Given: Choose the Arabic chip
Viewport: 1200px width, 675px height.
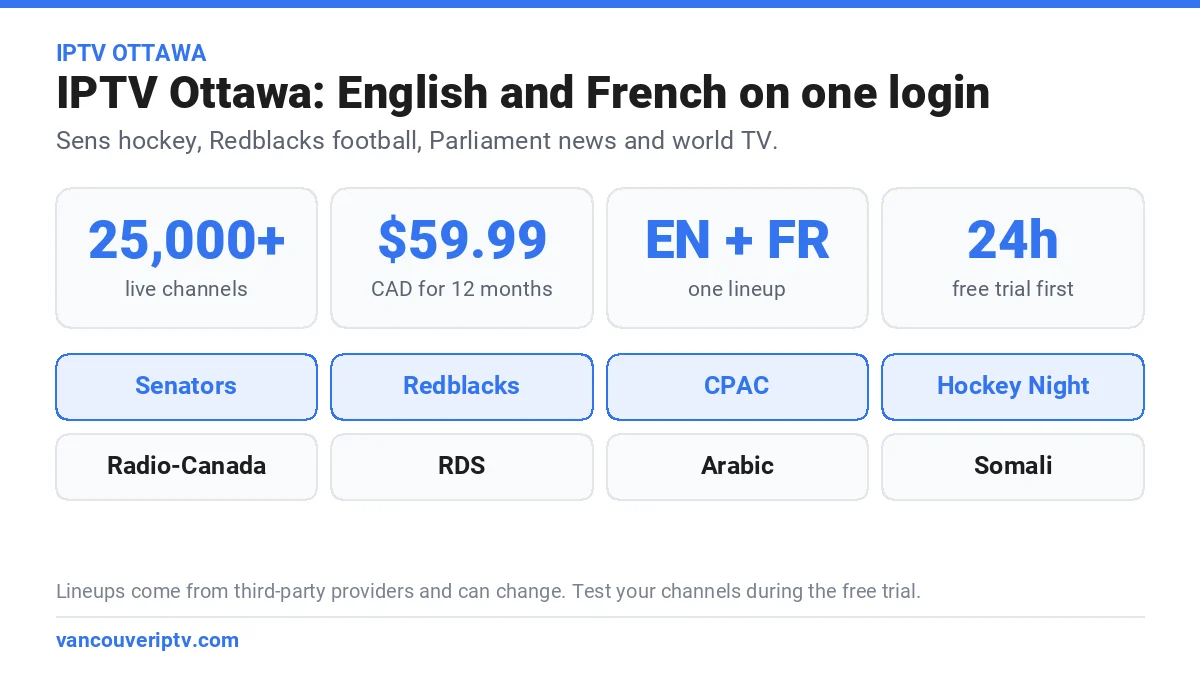Looking at the screenshot, I should click(737, 466).
